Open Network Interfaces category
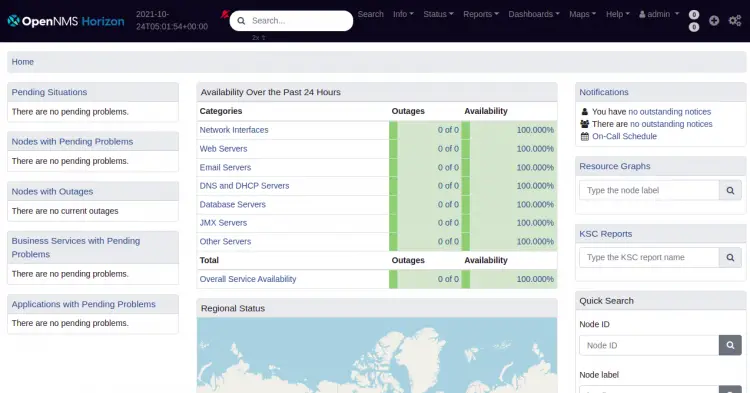The width and height of the screenshot is (750, 393). 234,130
